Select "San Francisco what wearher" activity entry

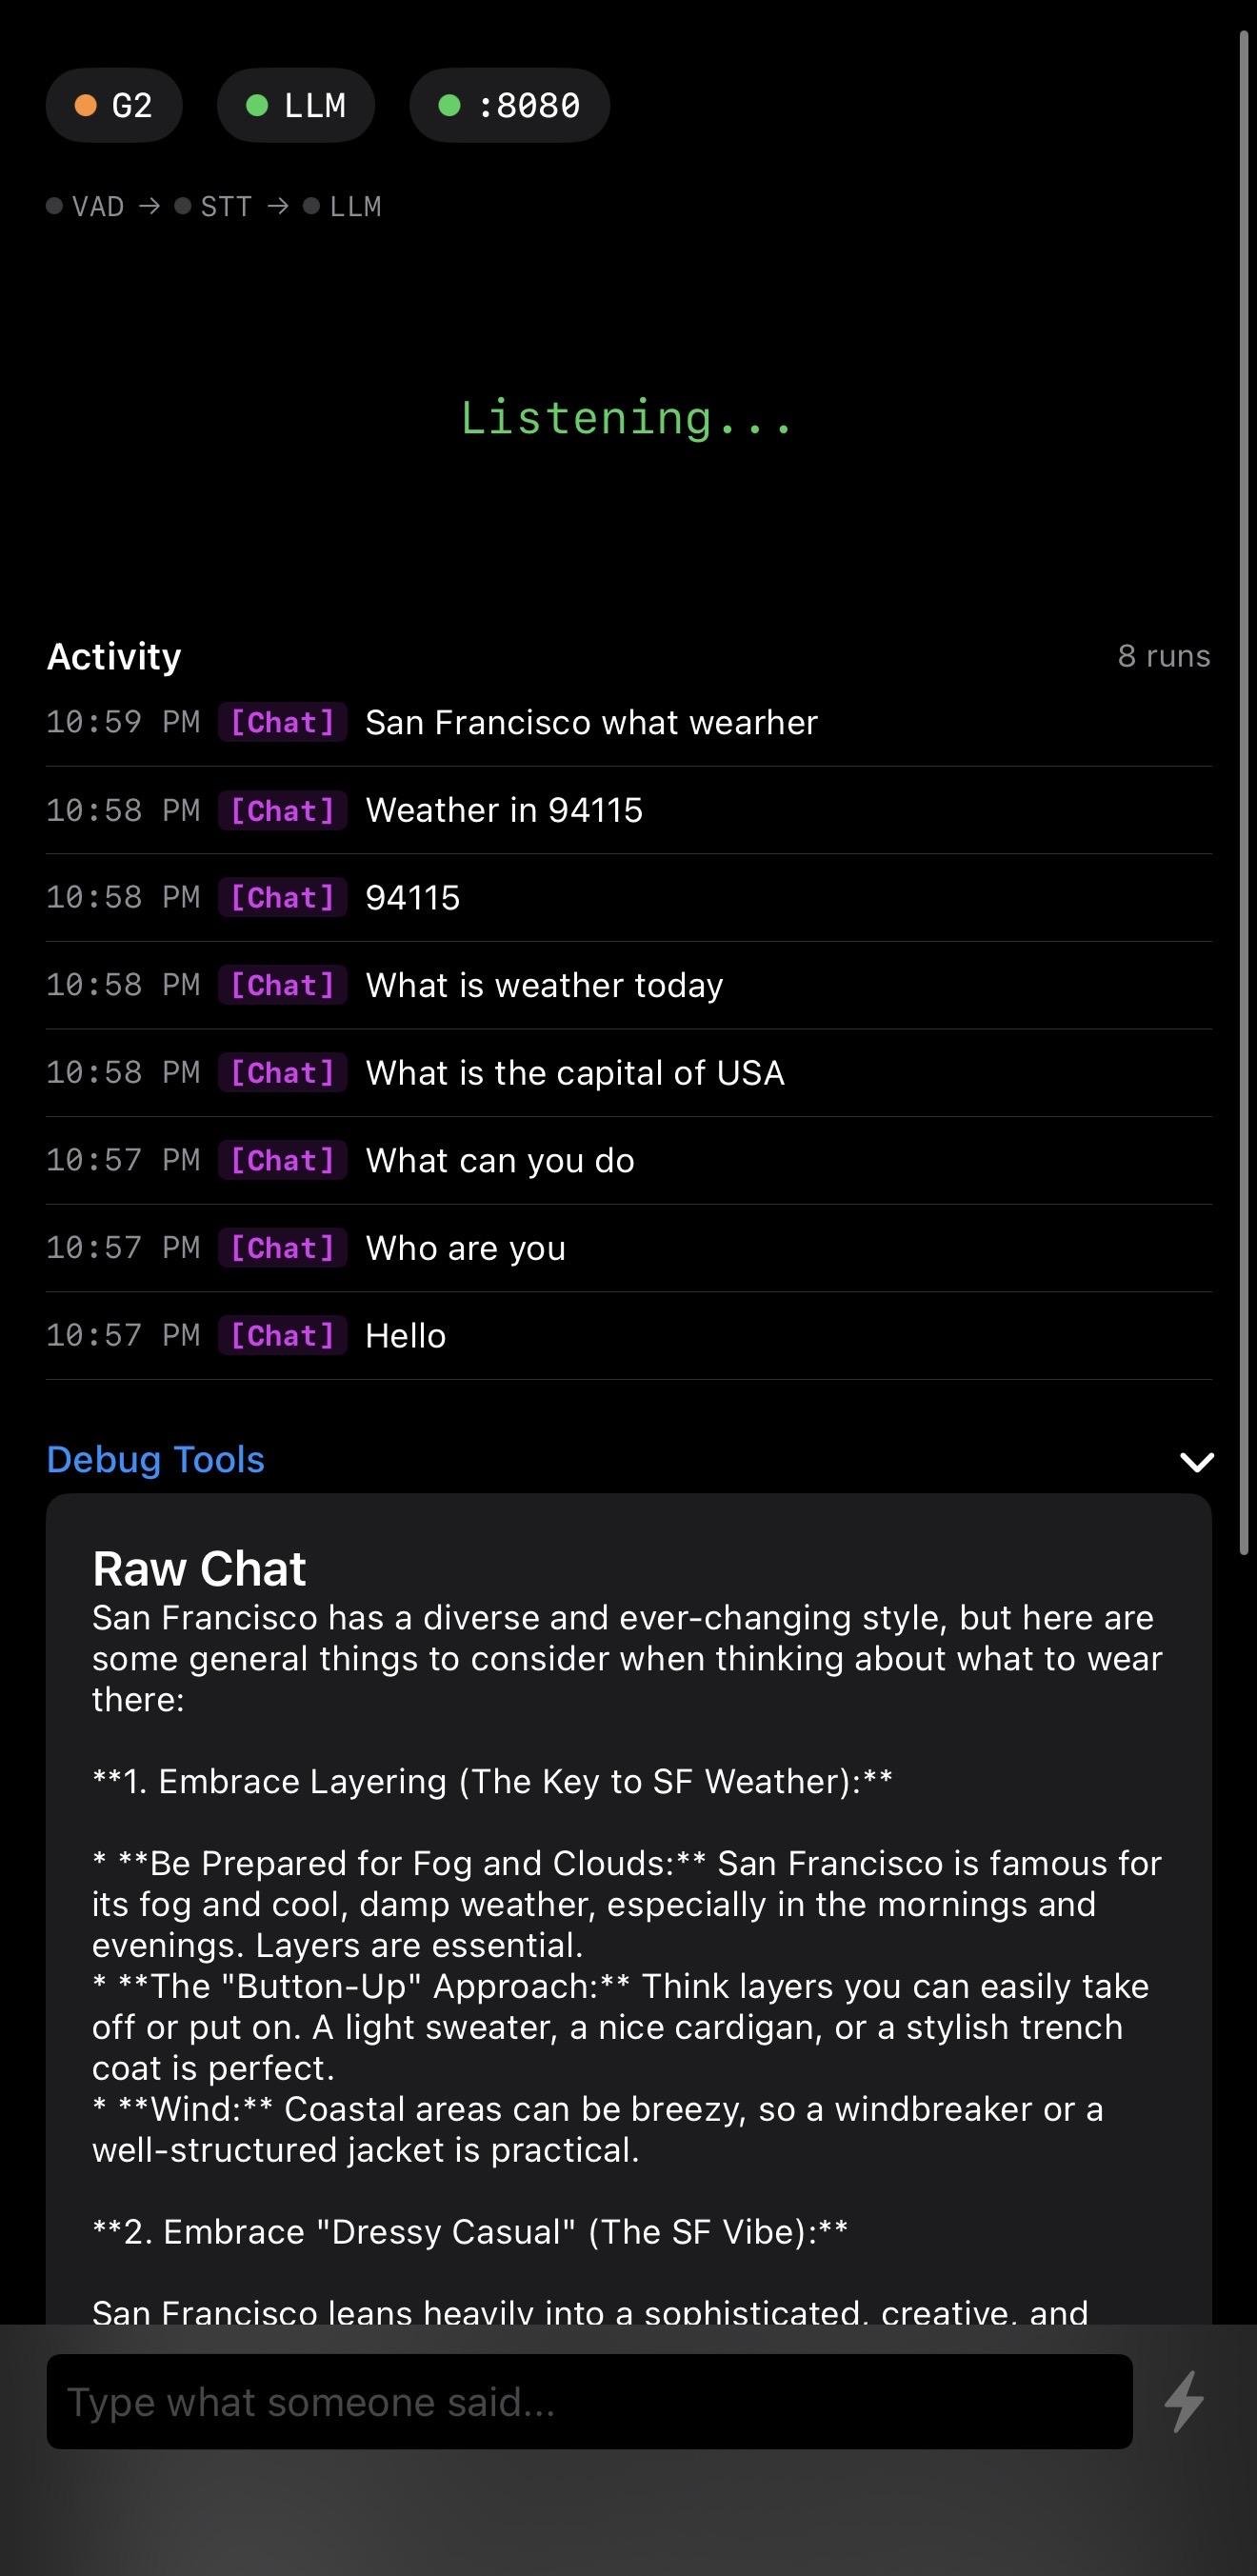[591, 722]
